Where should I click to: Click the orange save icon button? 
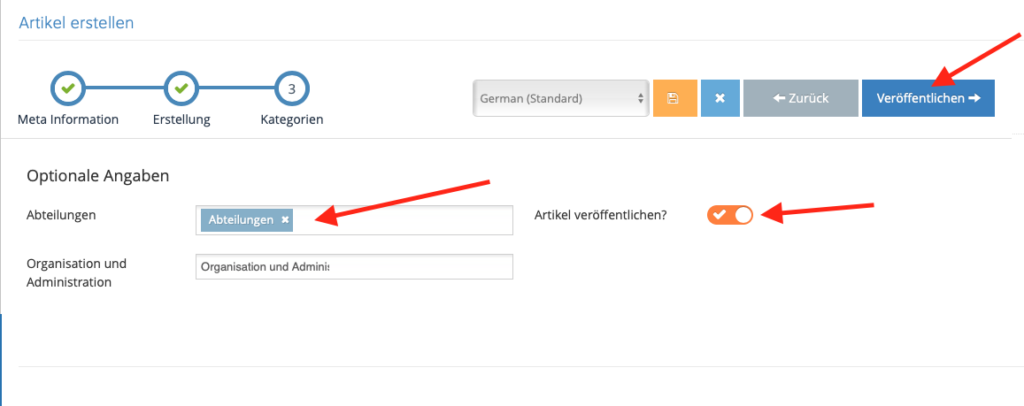click(x=675, y=99)
